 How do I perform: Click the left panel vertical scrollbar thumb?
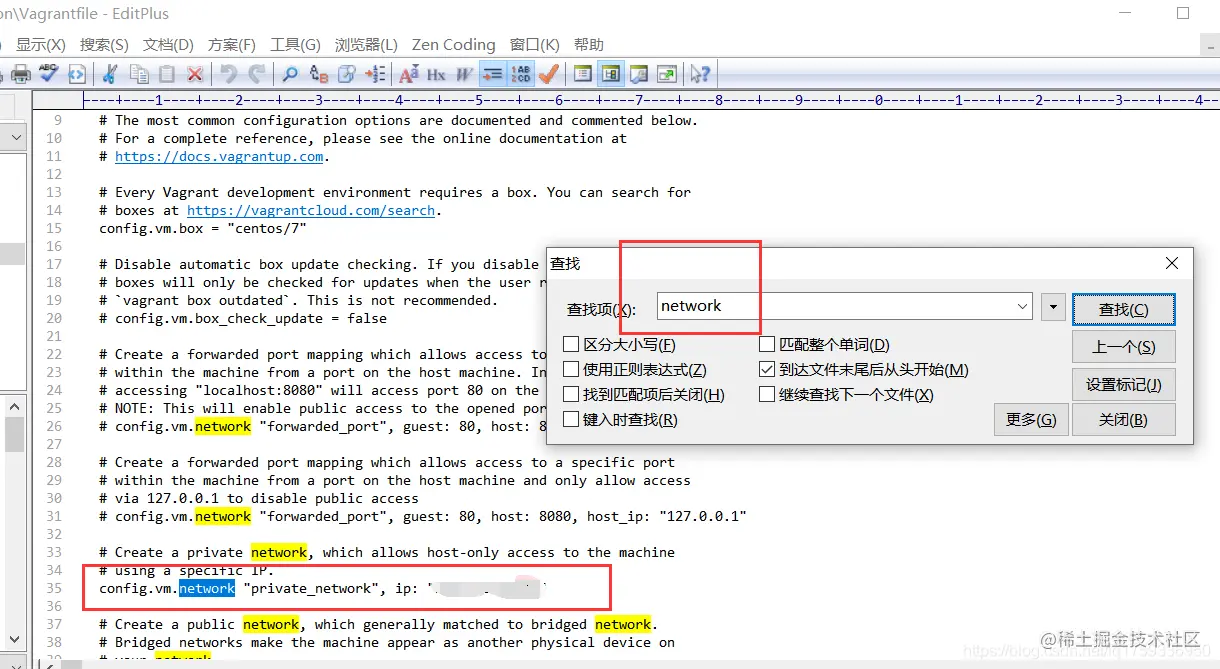tap(14, 434)
